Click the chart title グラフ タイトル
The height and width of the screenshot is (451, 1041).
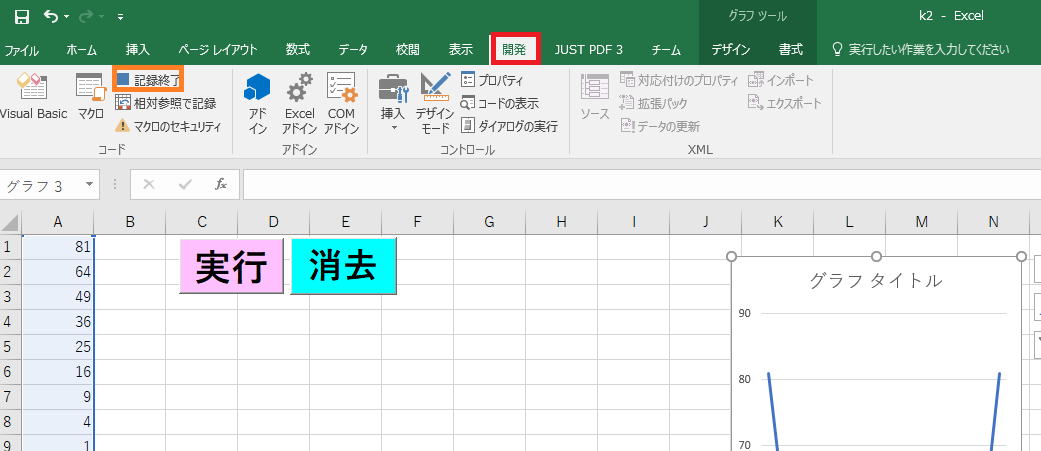pyautogui.click(x=875, y=280)
